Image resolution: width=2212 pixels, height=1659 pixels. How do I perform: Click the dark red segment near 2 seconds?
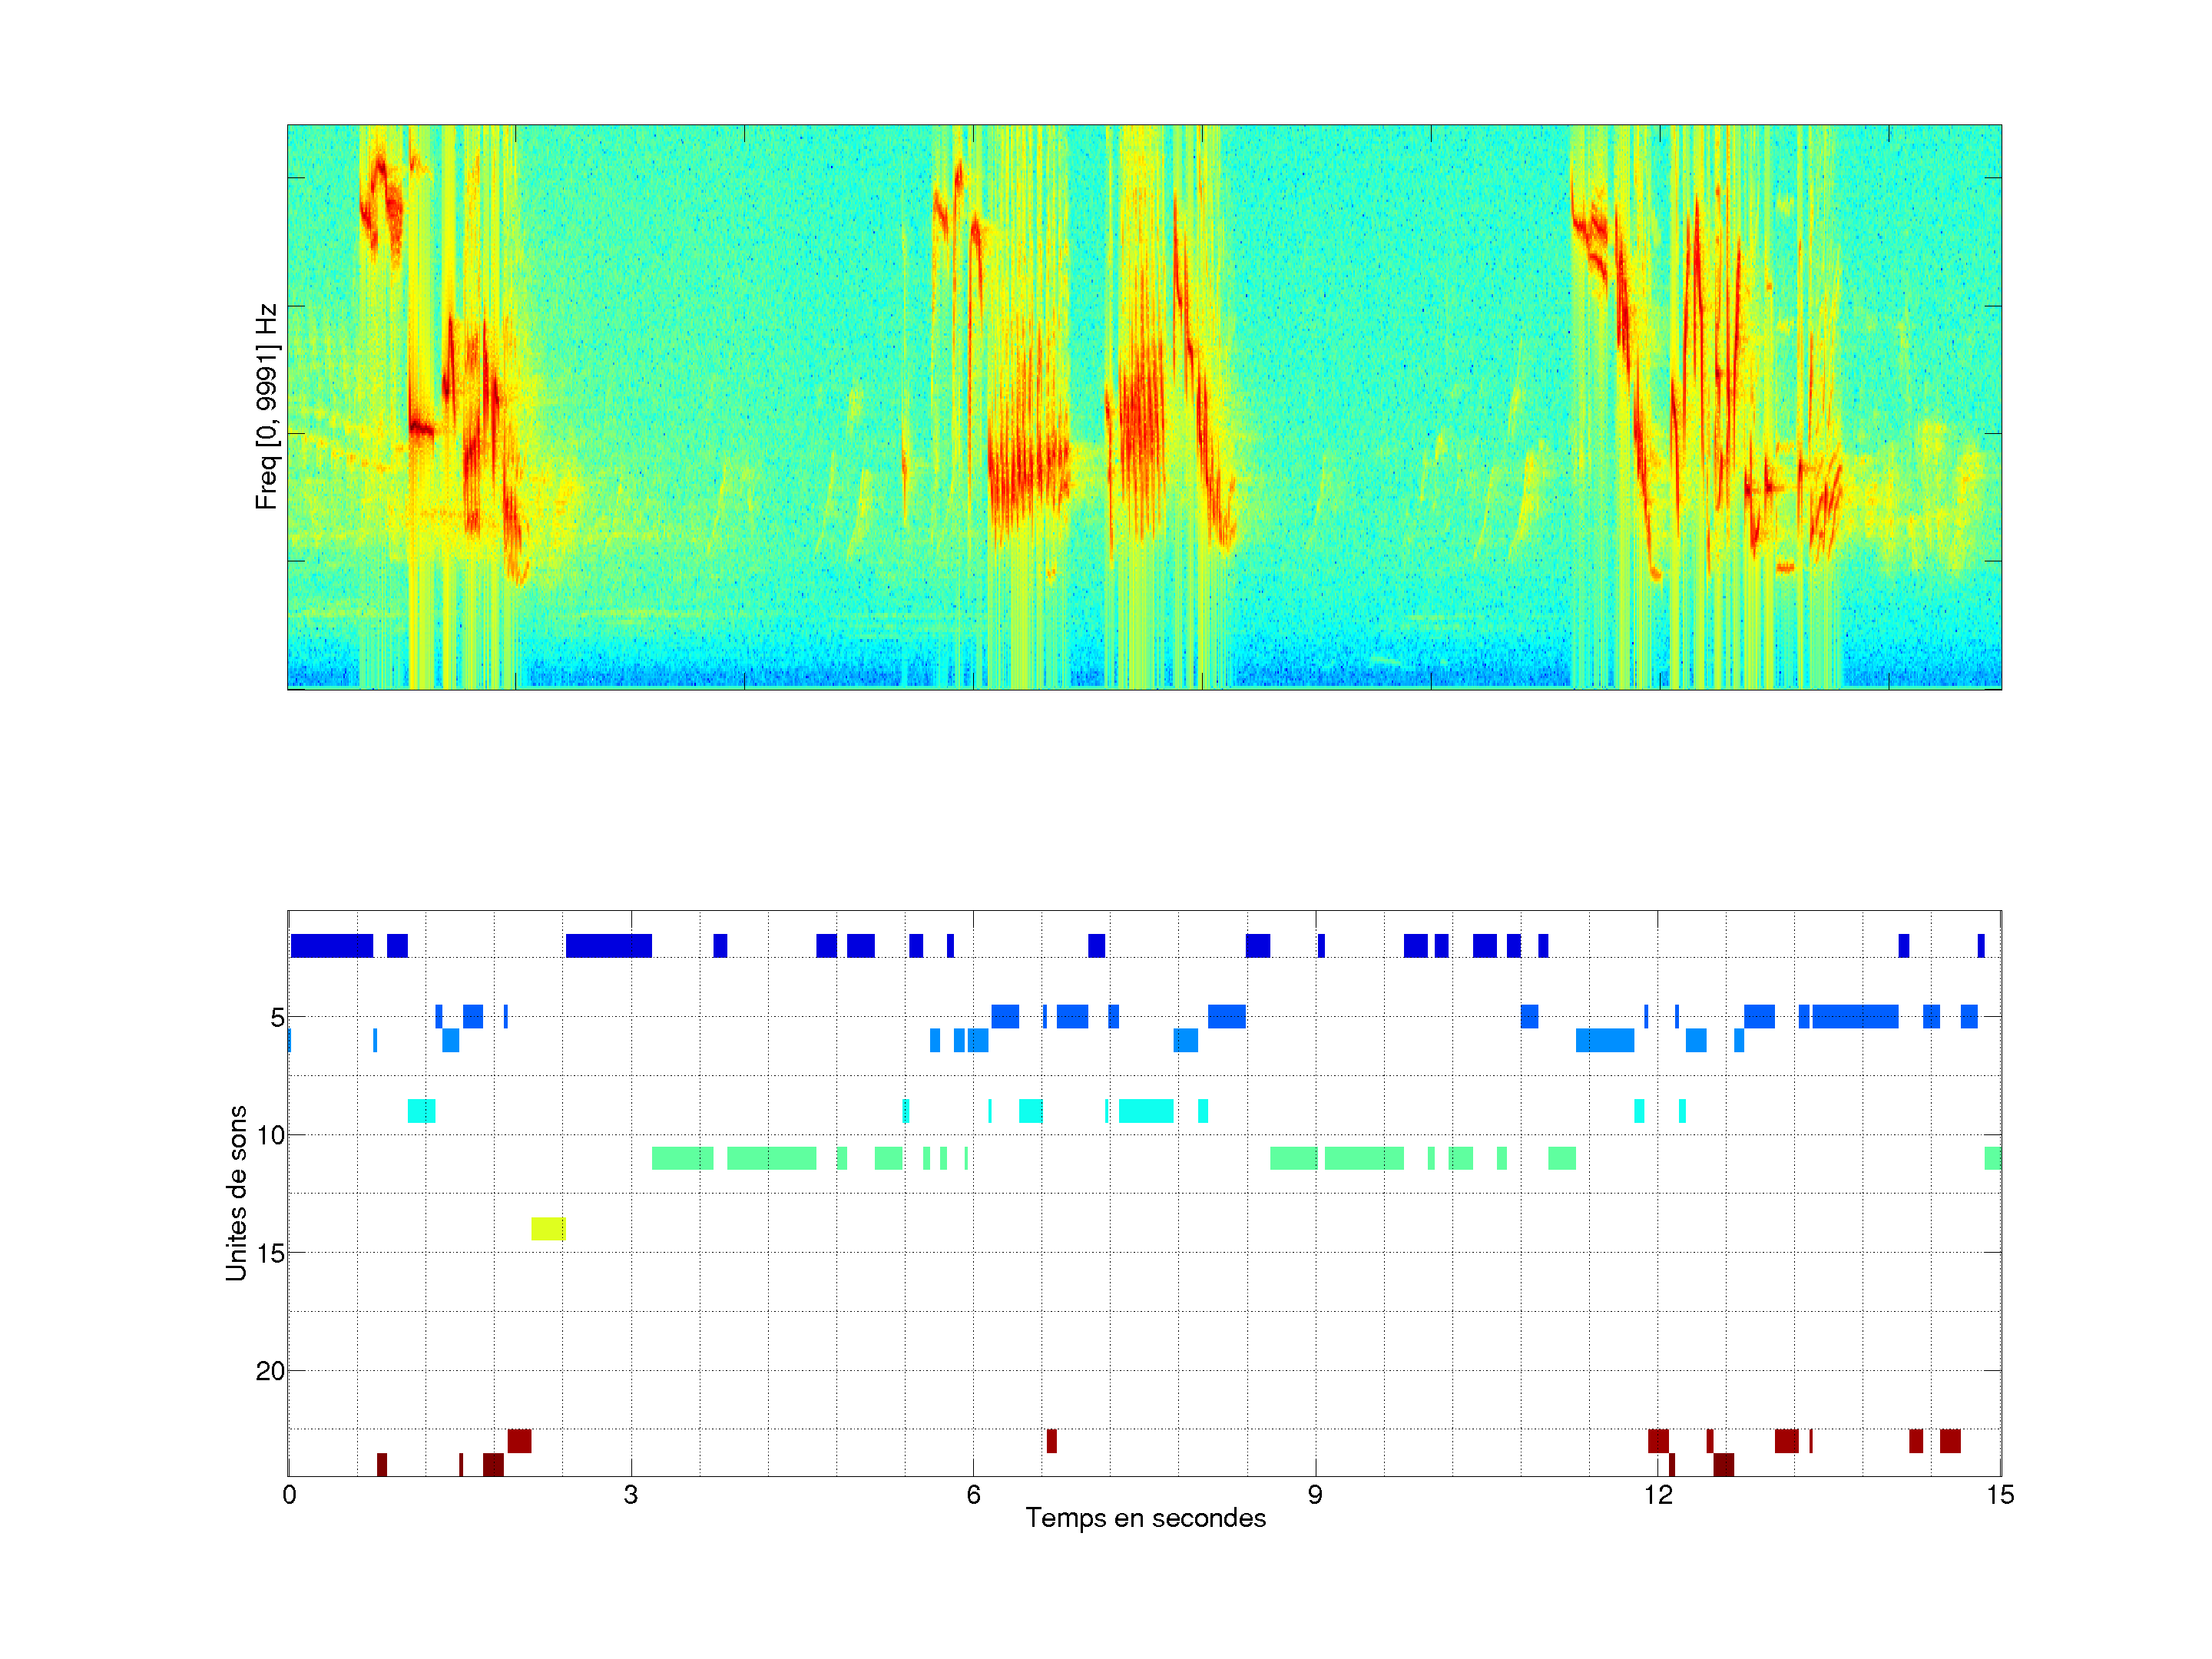coord(519,1441)
